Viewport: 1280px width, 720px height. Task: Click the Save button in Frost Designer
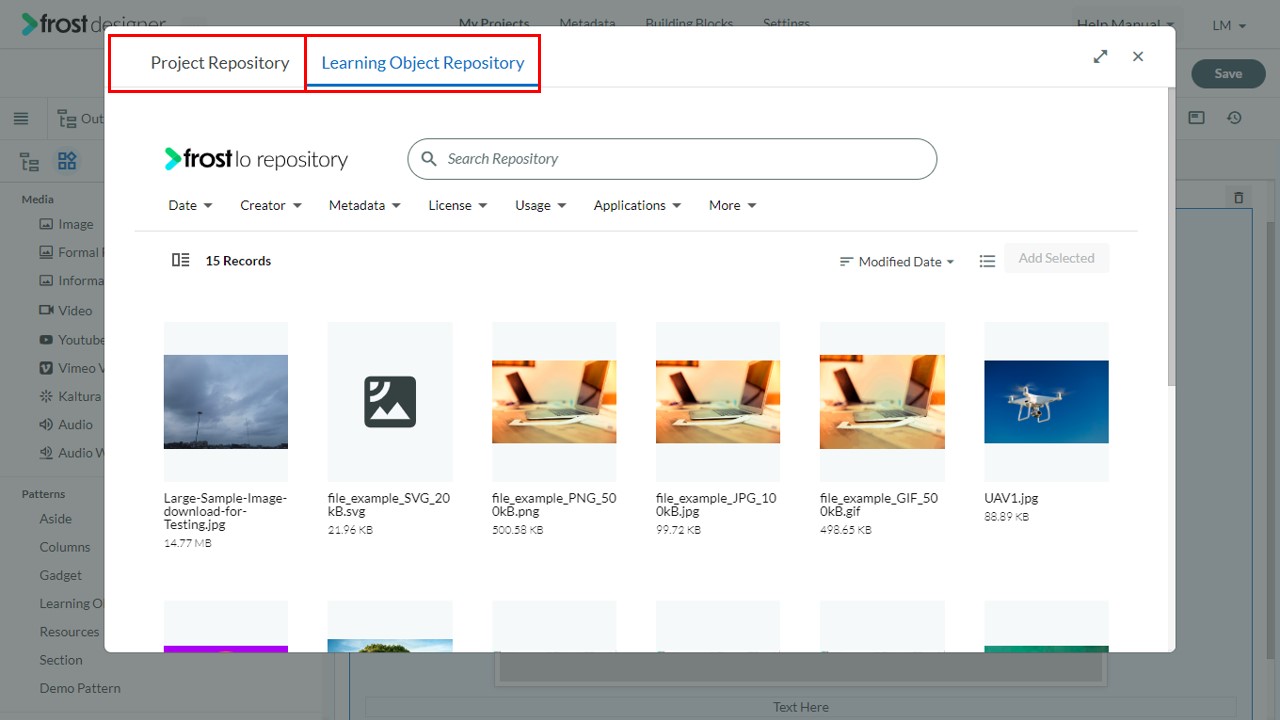[1228, 74]
